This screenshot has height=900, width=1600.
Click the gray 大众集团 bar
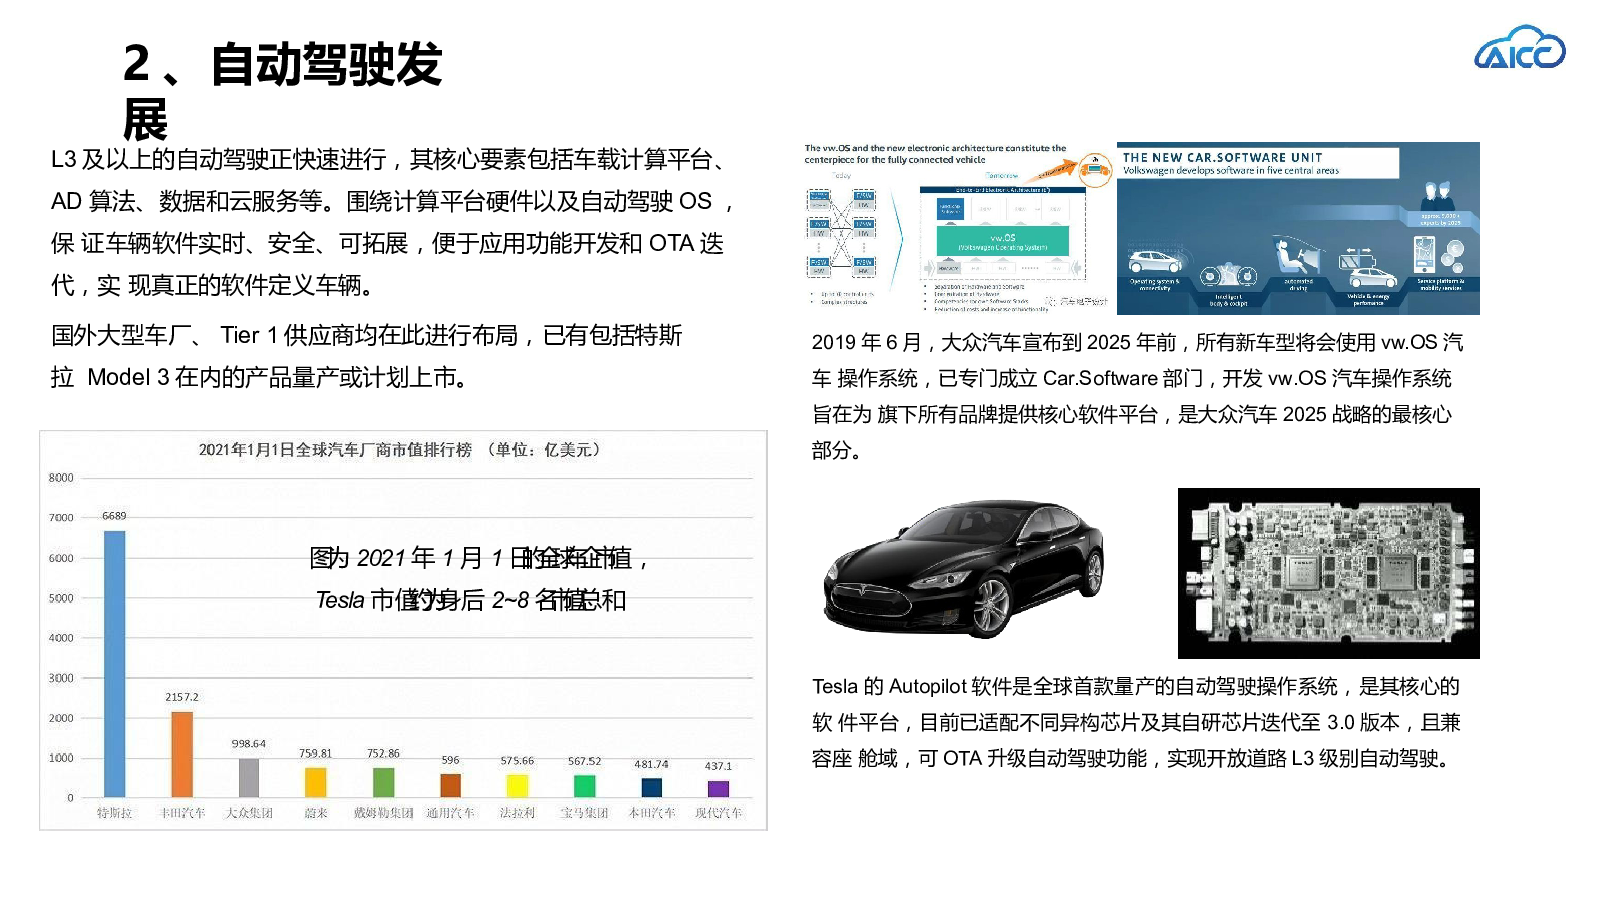pos(249,778)
